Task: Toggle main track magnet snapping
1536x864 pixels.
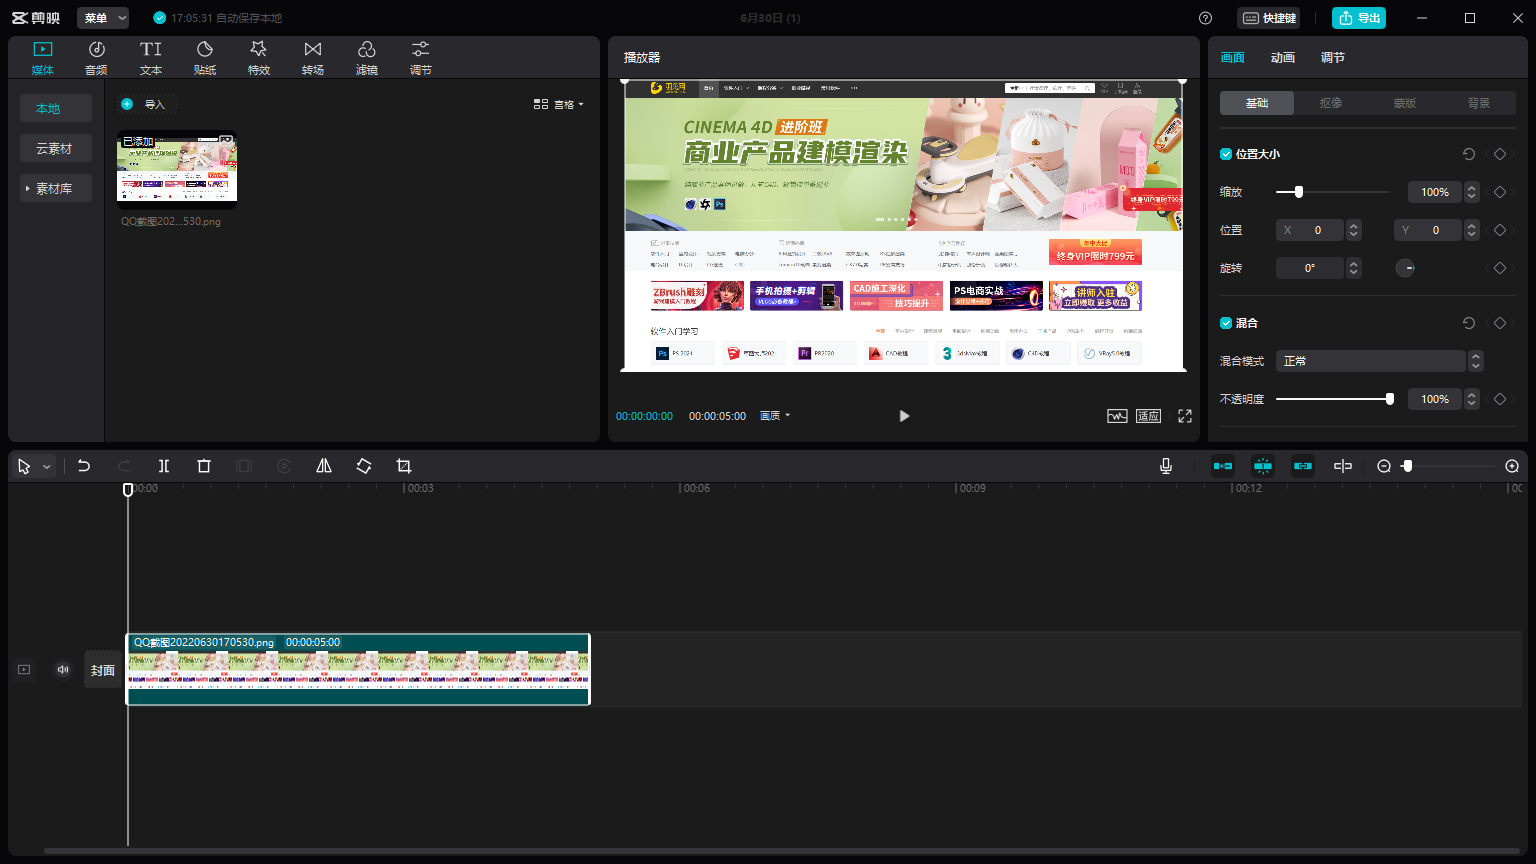Action: point(1223,466)
